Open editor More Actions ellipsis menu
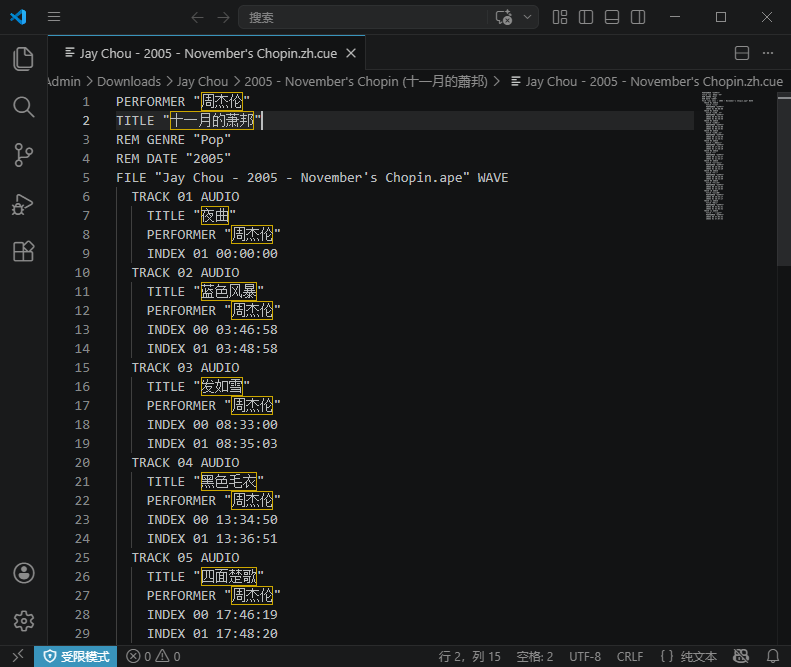791x667 pixels. (x=768, y=53)
